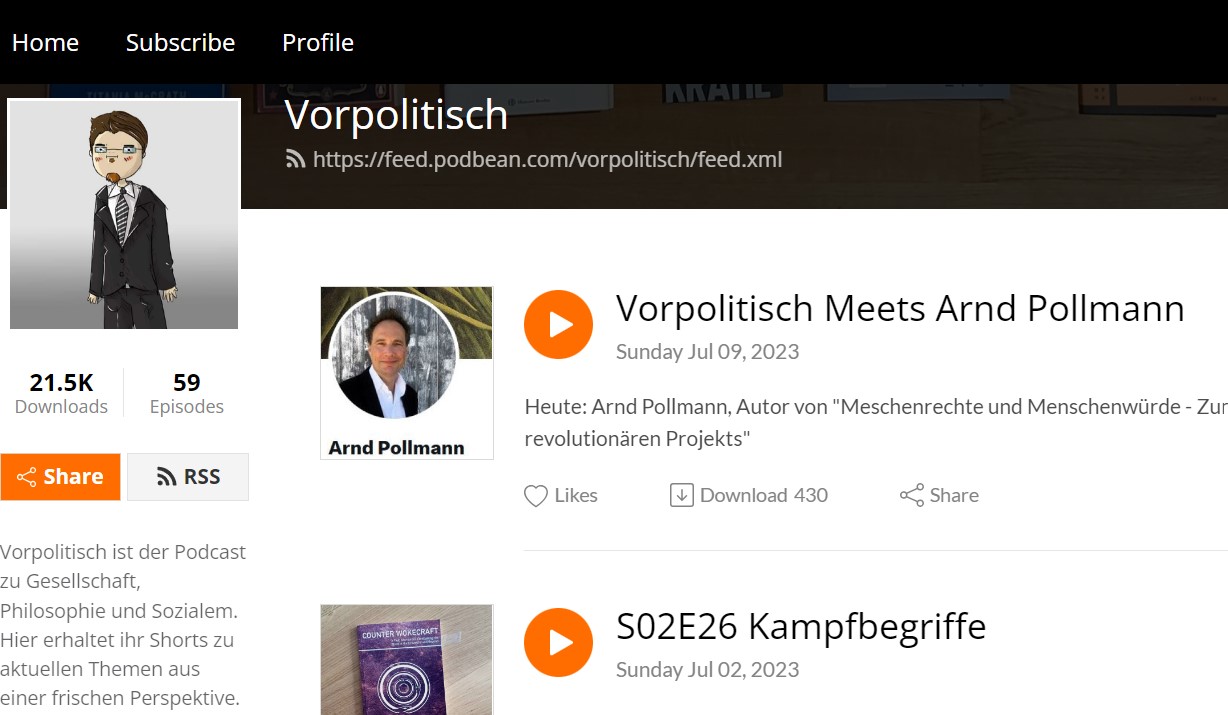Open the feed.podbean.com feed URL link
Viewport: 1228px width, 715px height.
click(547, 159)
